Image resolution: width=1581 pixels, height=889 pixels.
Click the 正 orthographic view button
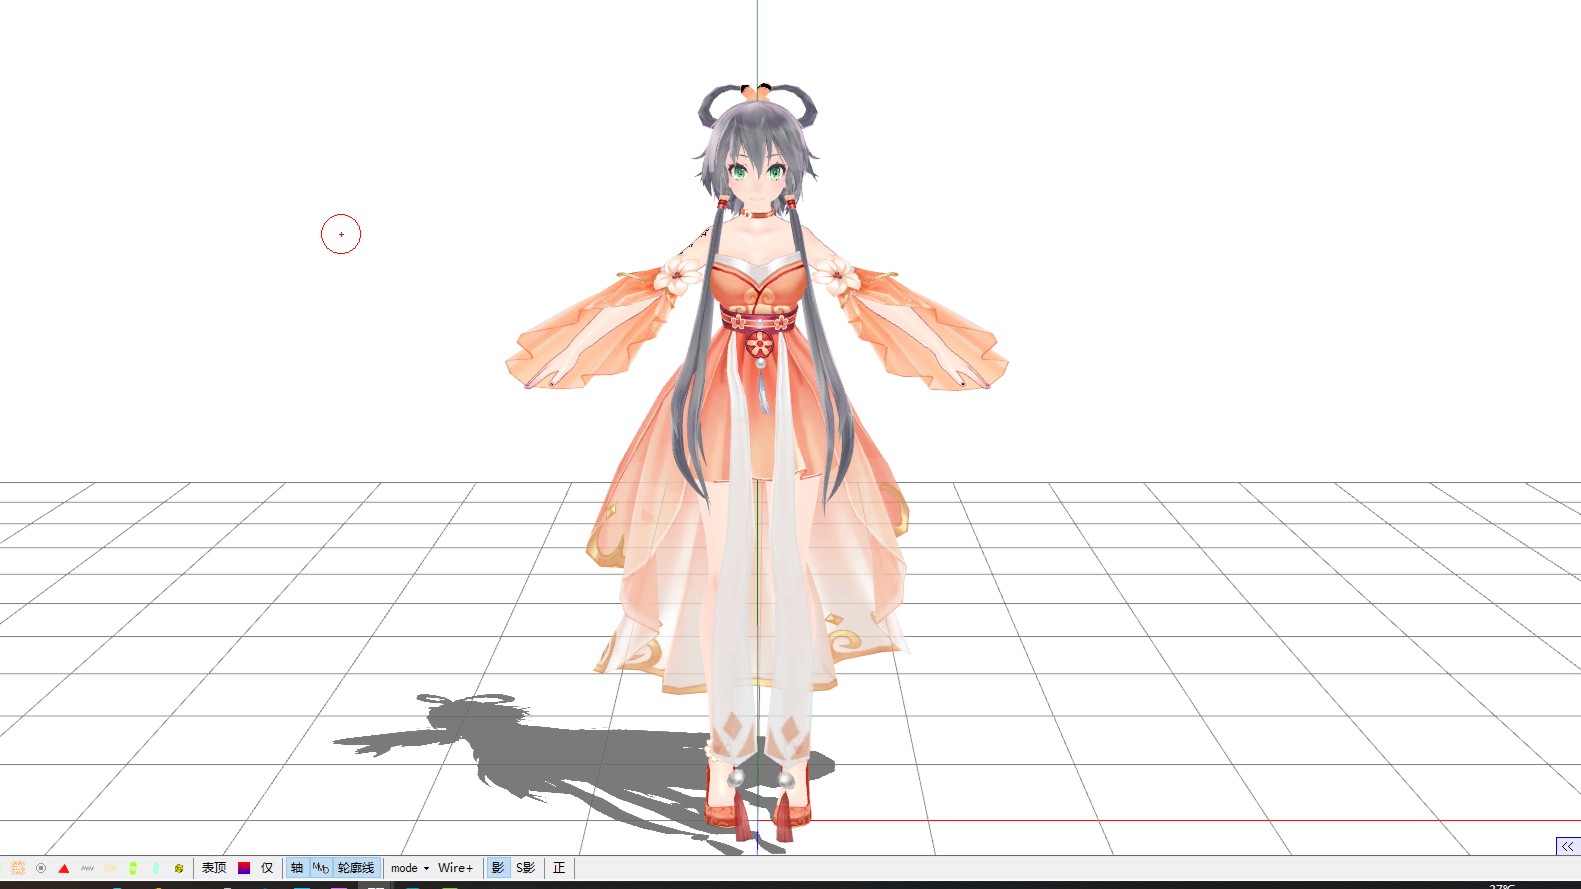(x=559, y=868)
